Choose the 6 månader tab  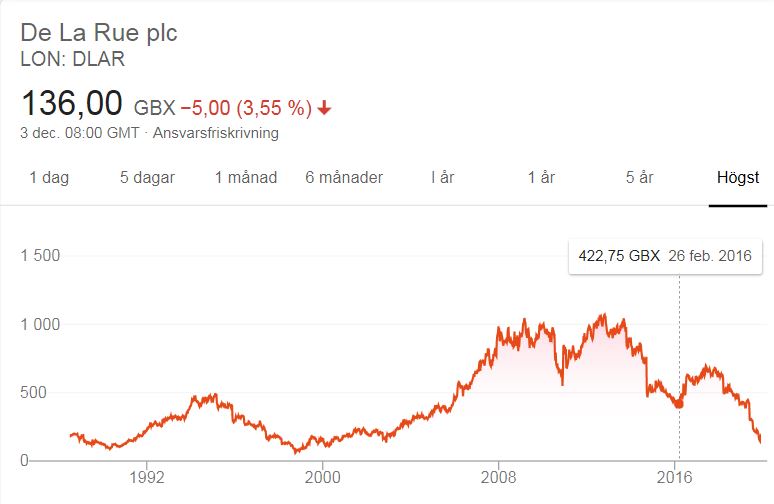(344, 177)
